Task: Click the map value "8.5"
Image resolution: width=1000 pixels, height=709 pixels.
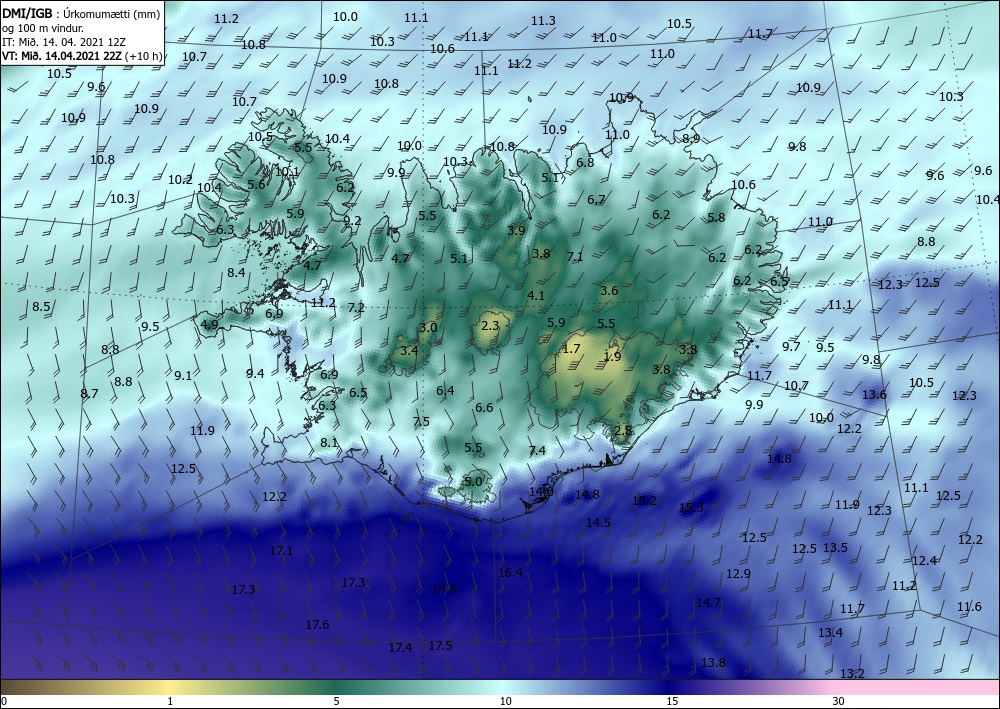Action: point(41,307)
